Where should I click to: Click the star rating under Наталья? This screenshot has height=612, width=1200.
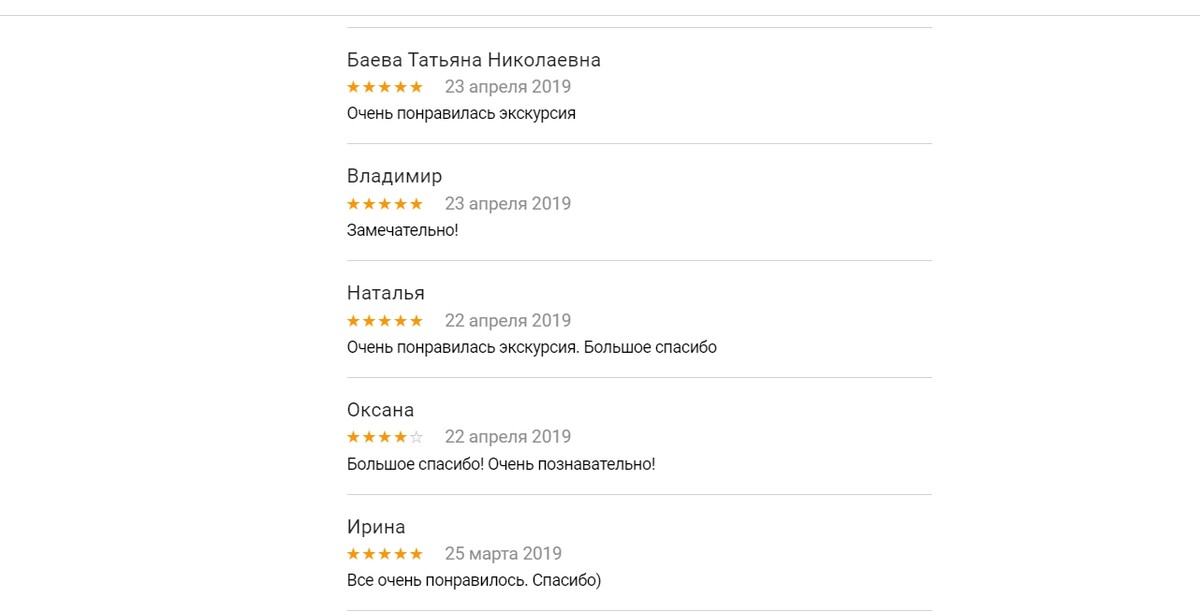(385, 321)
